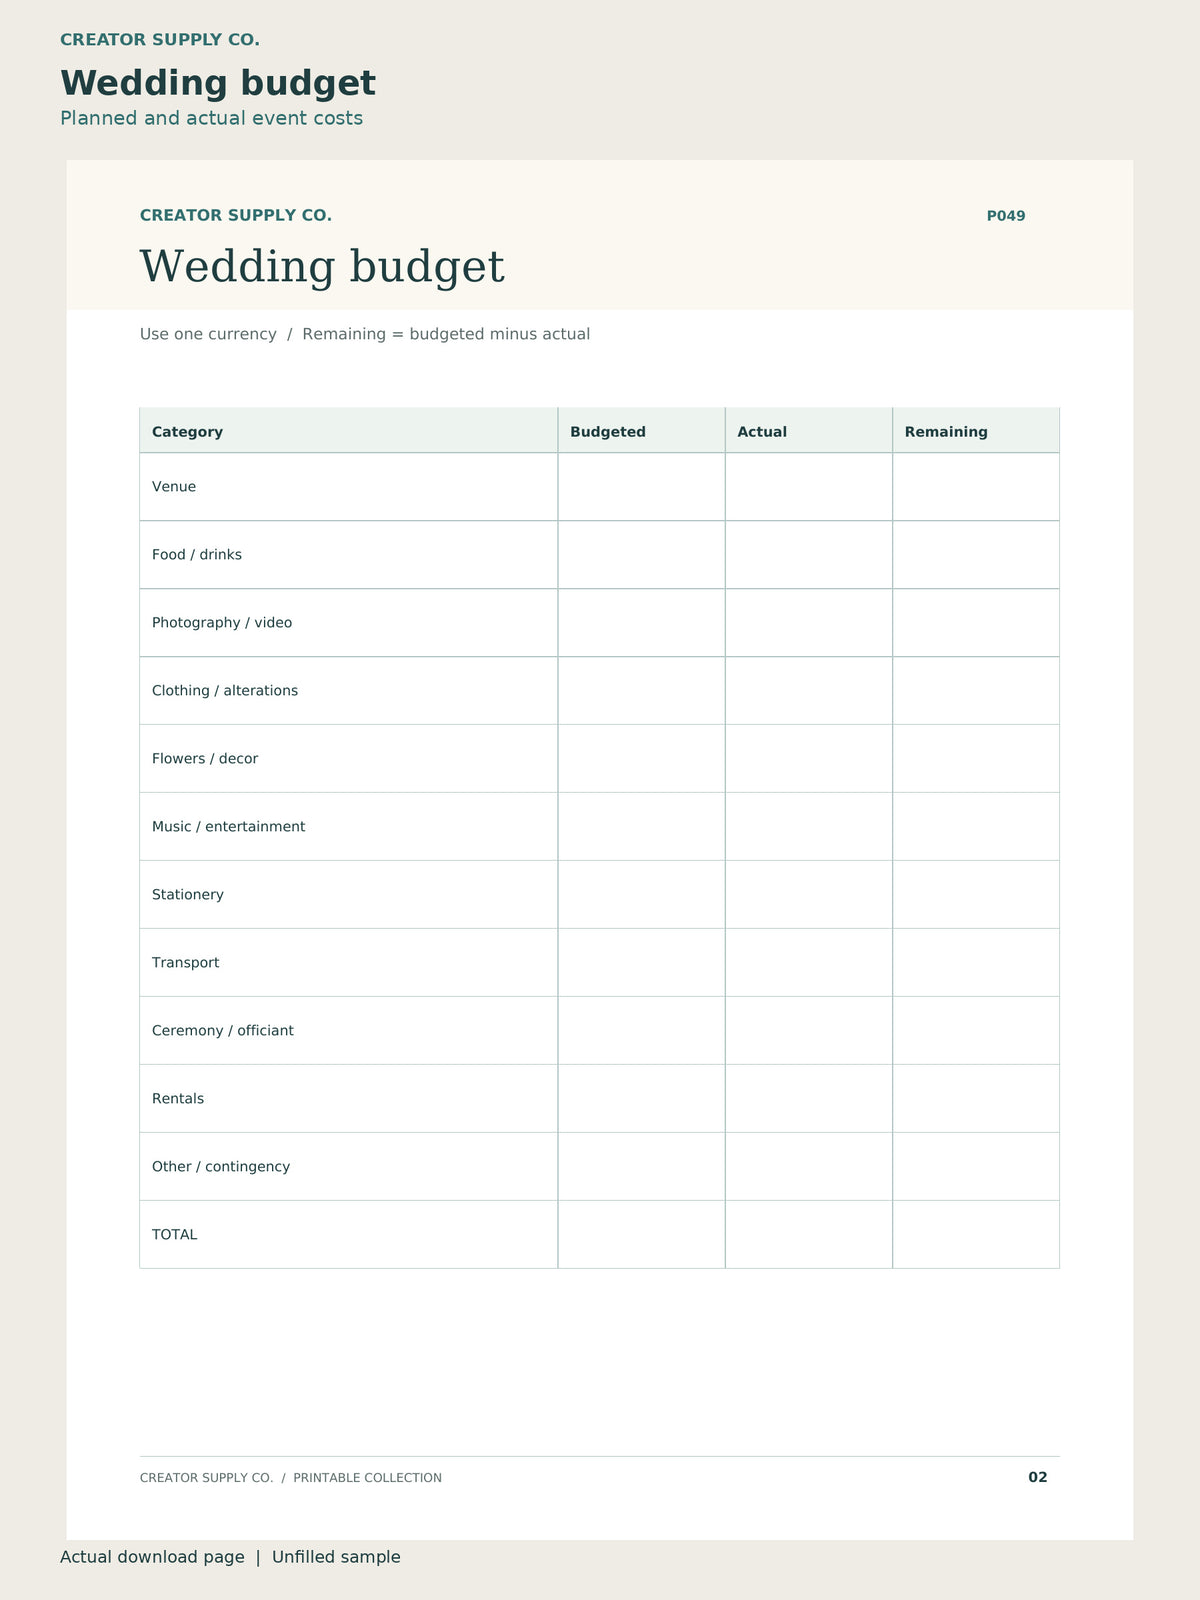Click the 'Use one currency' instruction line
The width and height of the screenshot is (1200, 1600).
[365, 334]
